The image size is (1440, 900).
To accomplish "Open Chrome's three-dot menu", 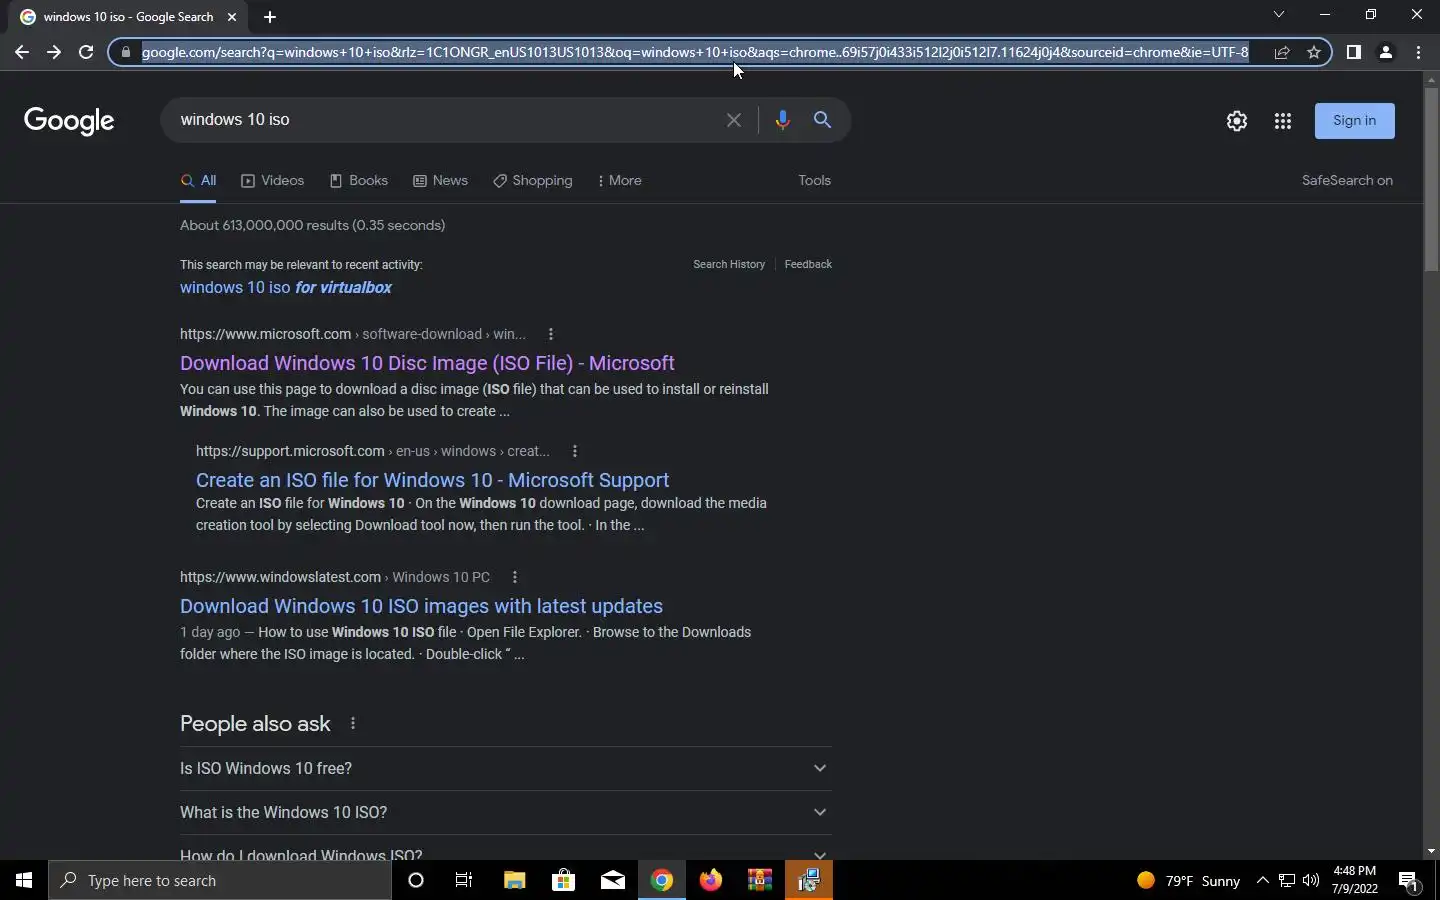I will (x=1419, y=52).
